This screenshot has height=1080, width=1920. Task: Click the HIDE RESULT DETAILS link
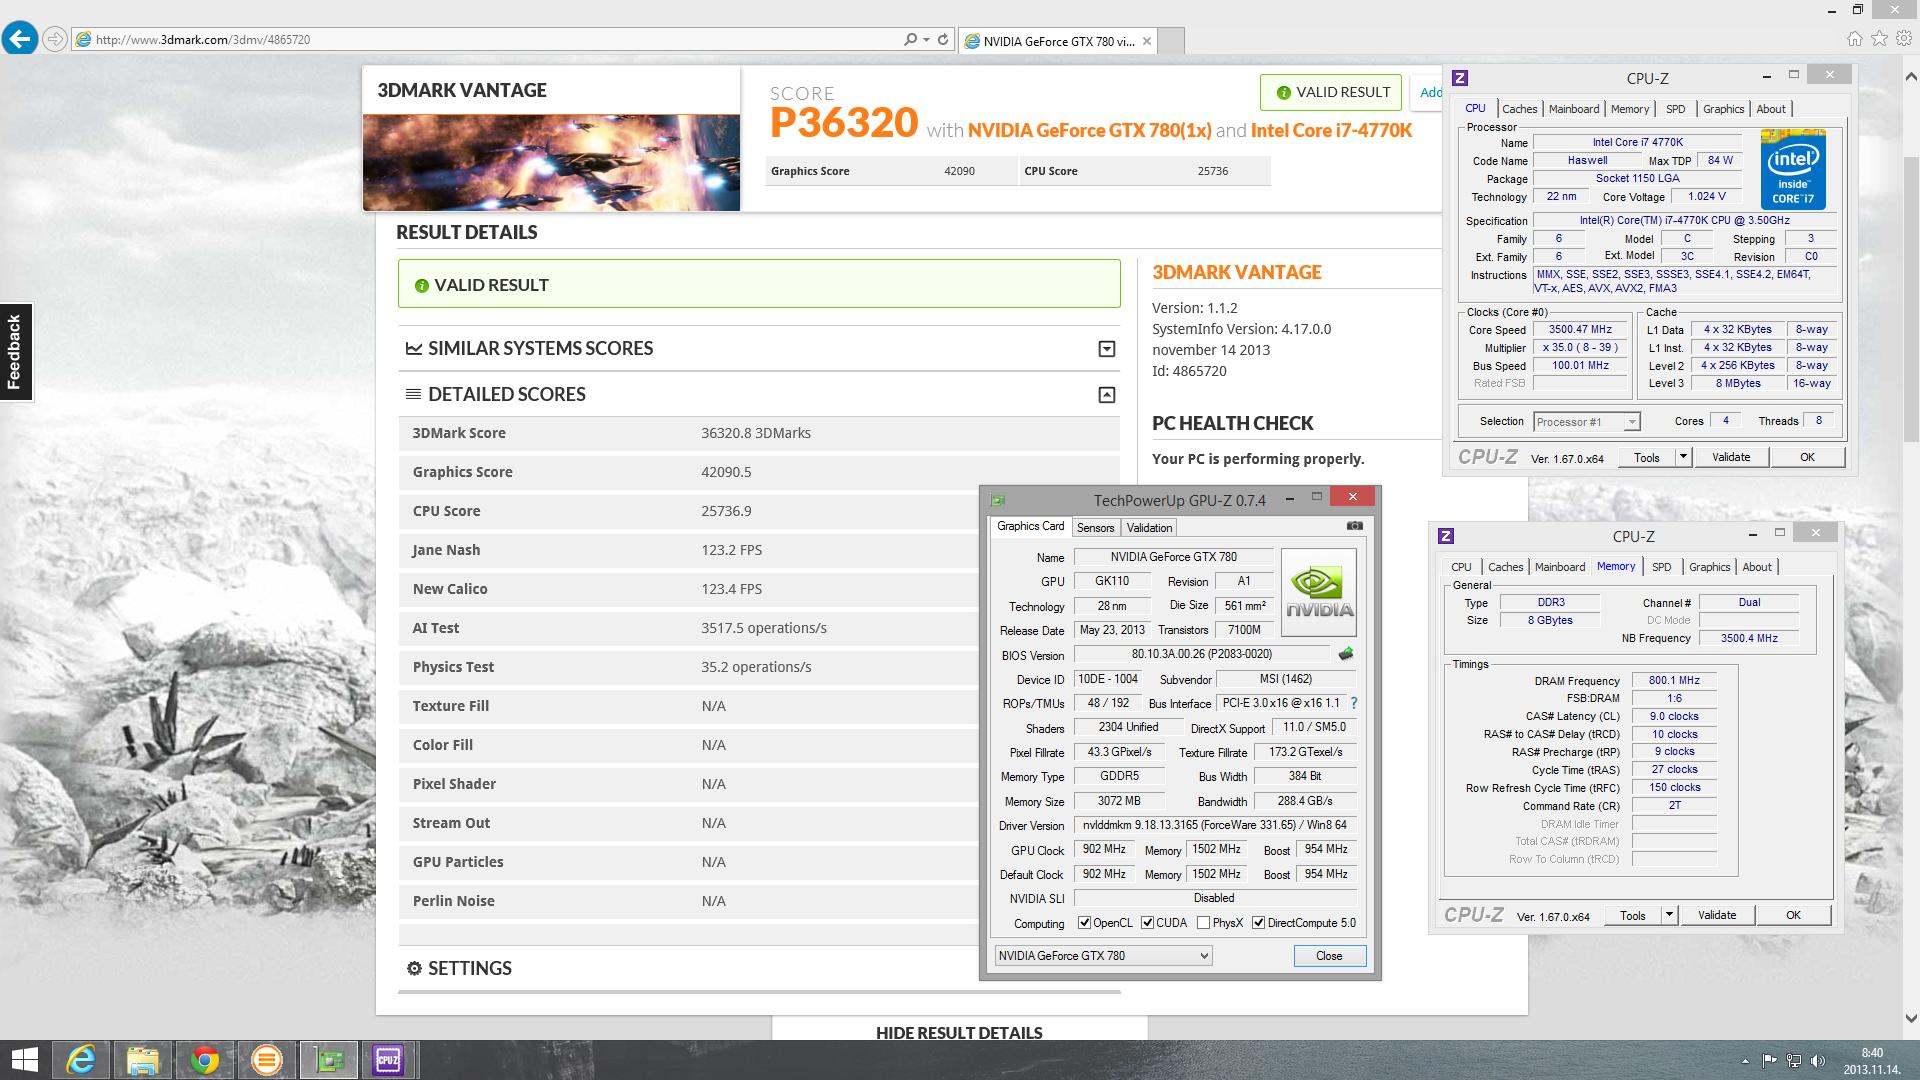click(x=959, y=1033)
